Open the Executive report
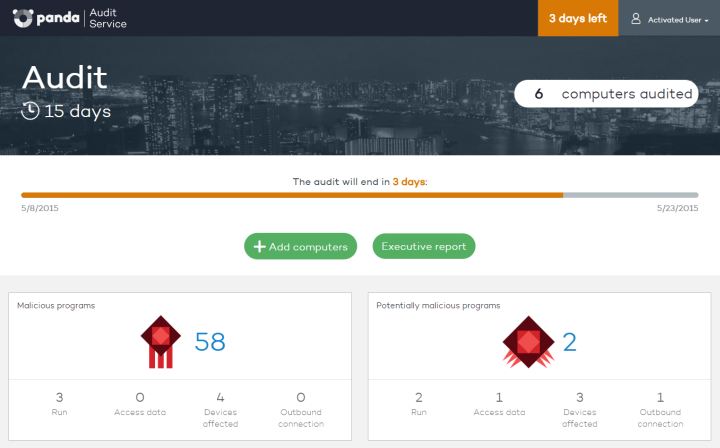 point(424,246)
